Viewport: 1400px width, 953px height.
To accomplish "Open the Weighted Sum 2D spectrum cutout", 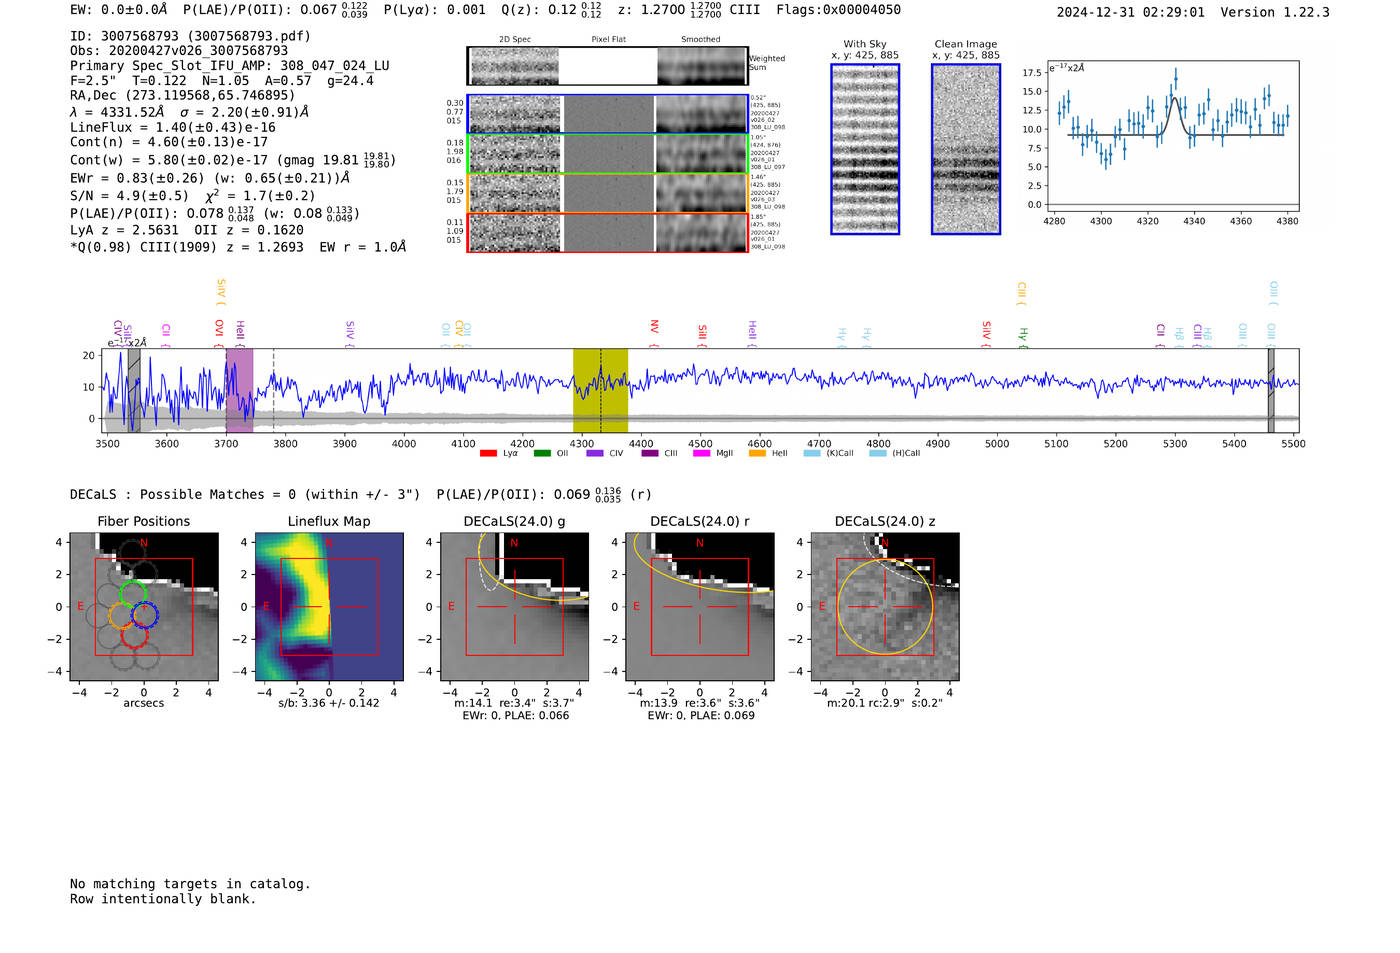I will 607,66.
